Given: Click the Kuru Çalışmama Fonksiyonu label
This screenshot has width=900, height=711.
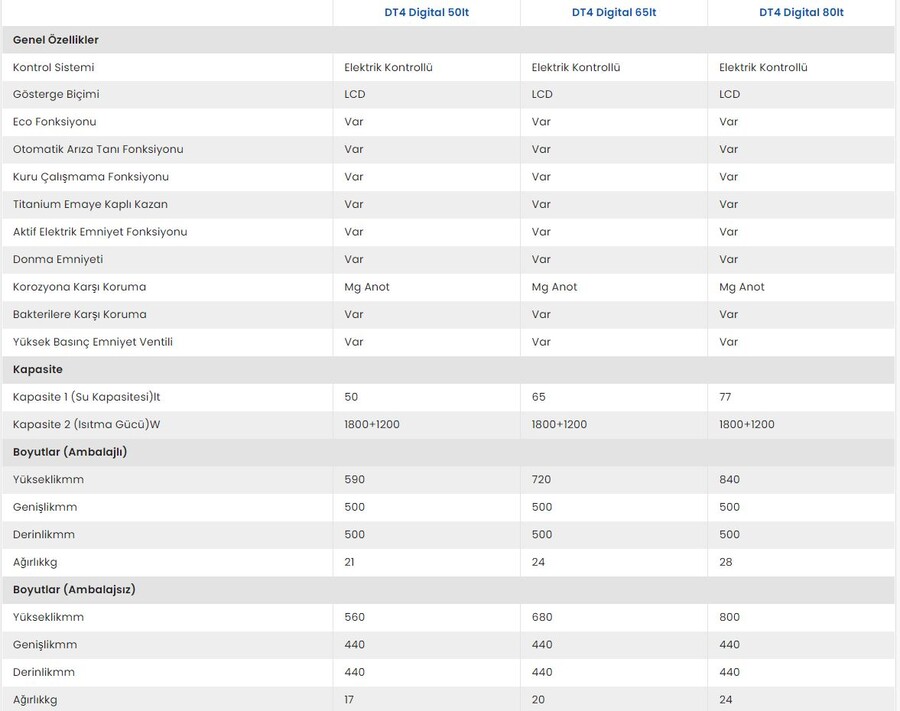Looking at the screenshot, I should click(91, 177).
